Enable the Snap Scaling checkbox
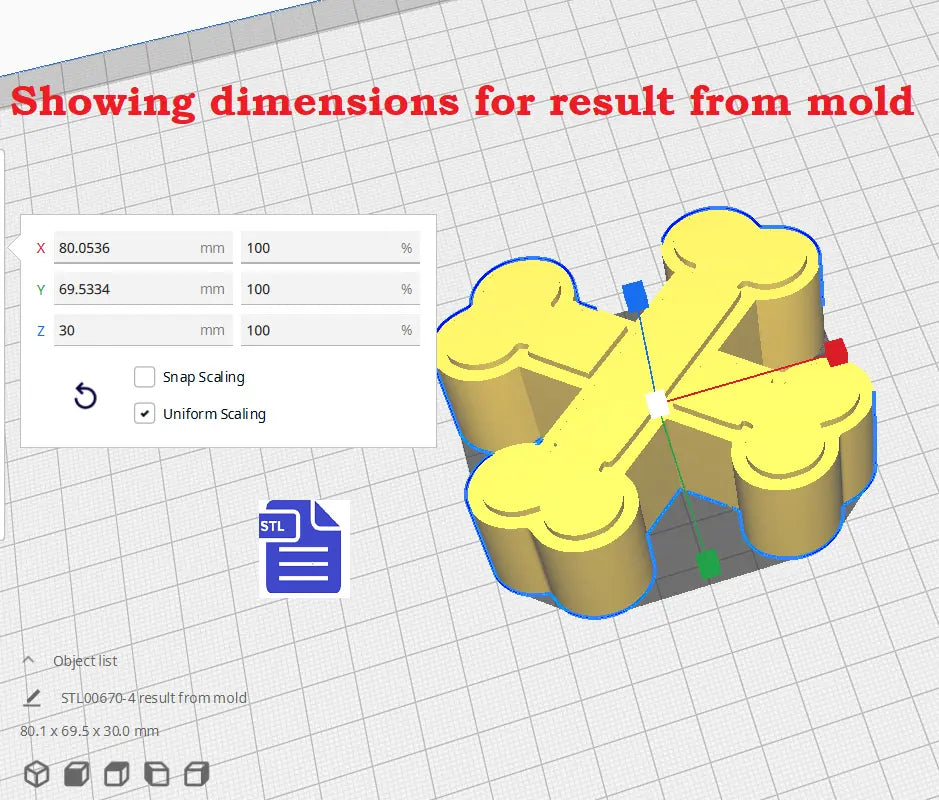This screenshot has width=939, height=800. pos(145,377)
